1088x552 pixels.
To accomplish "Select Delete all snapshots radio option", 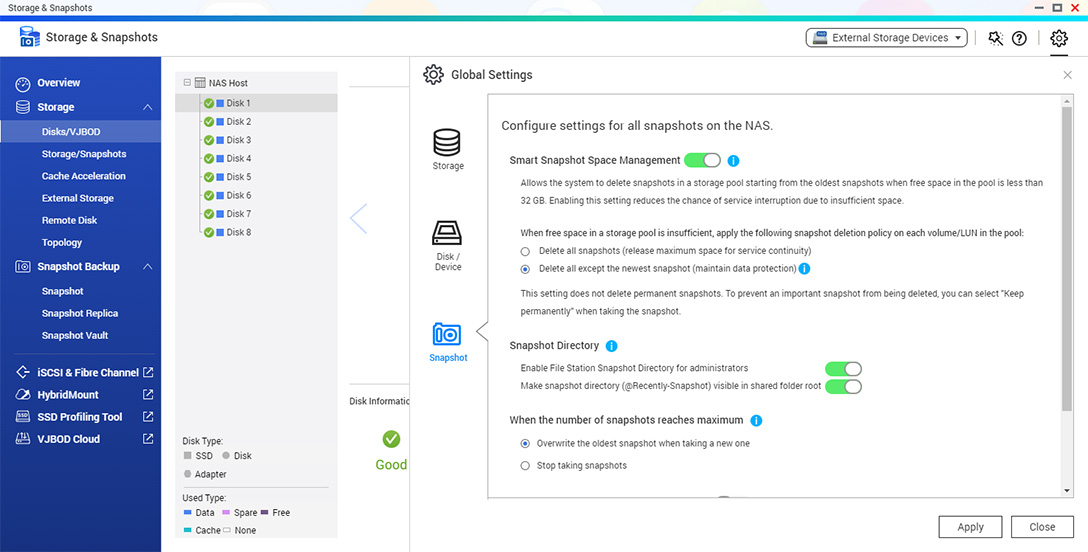I will pos(526,251).
